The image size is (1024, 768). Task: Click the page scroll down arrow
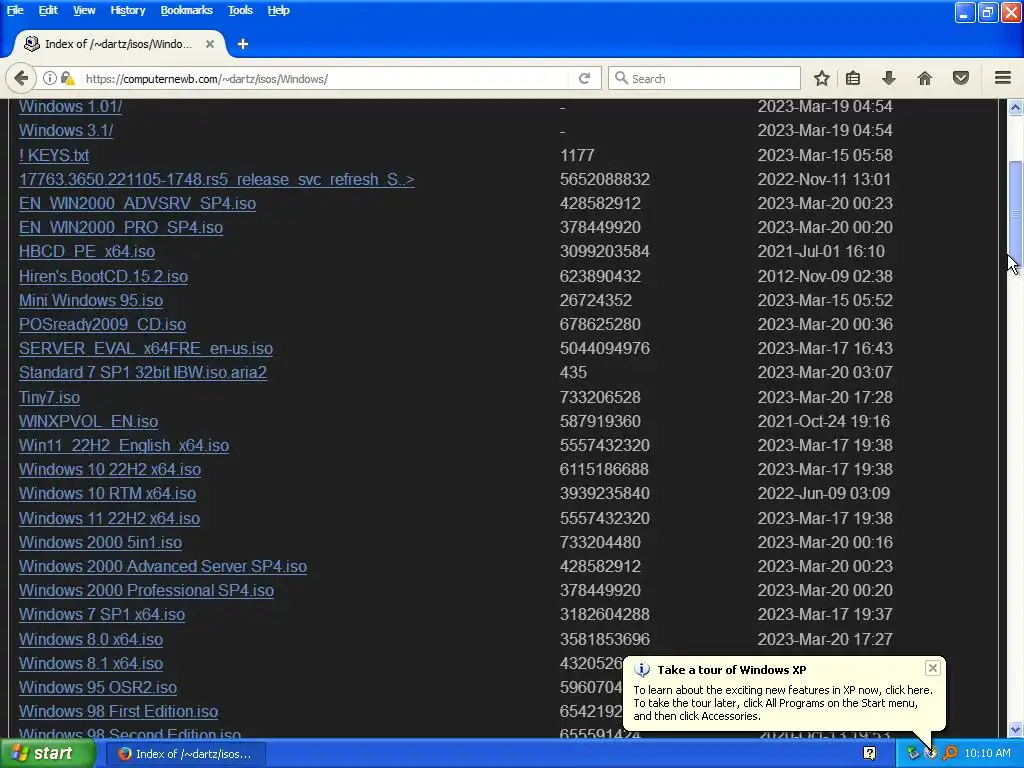pos(1015,729)
